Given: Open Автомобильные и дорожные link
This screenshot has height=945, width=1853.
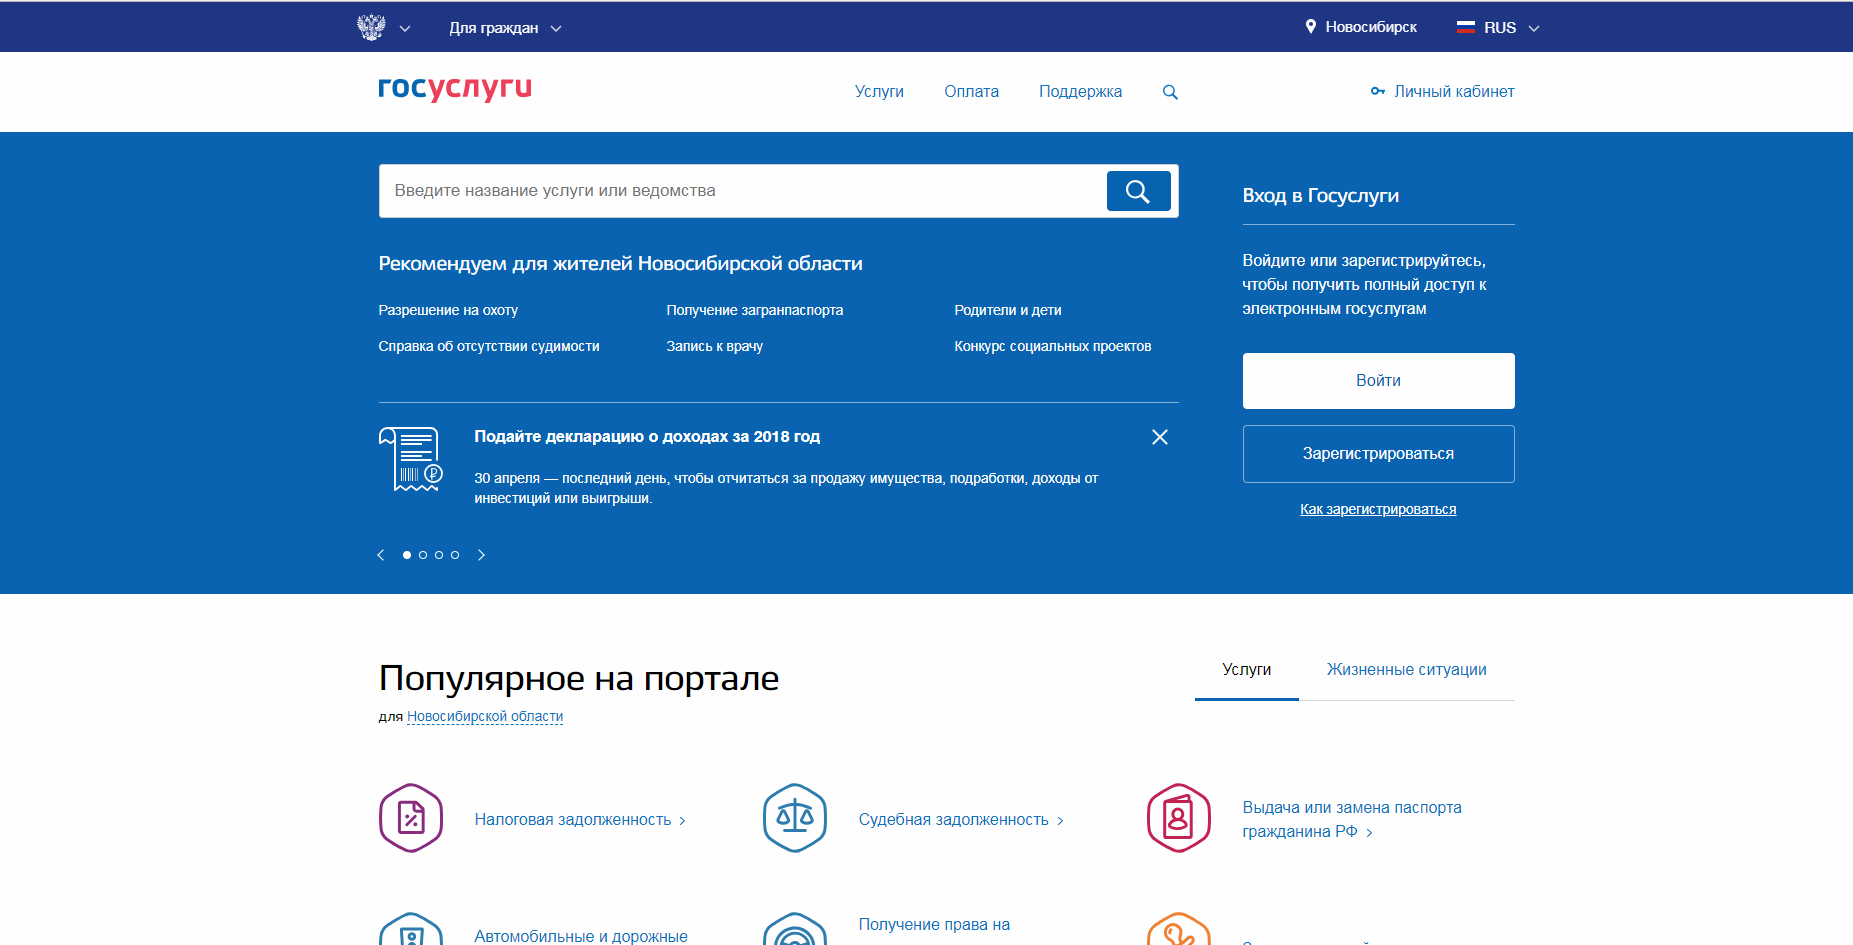Looking at the screenshot, I should (581, 937).
